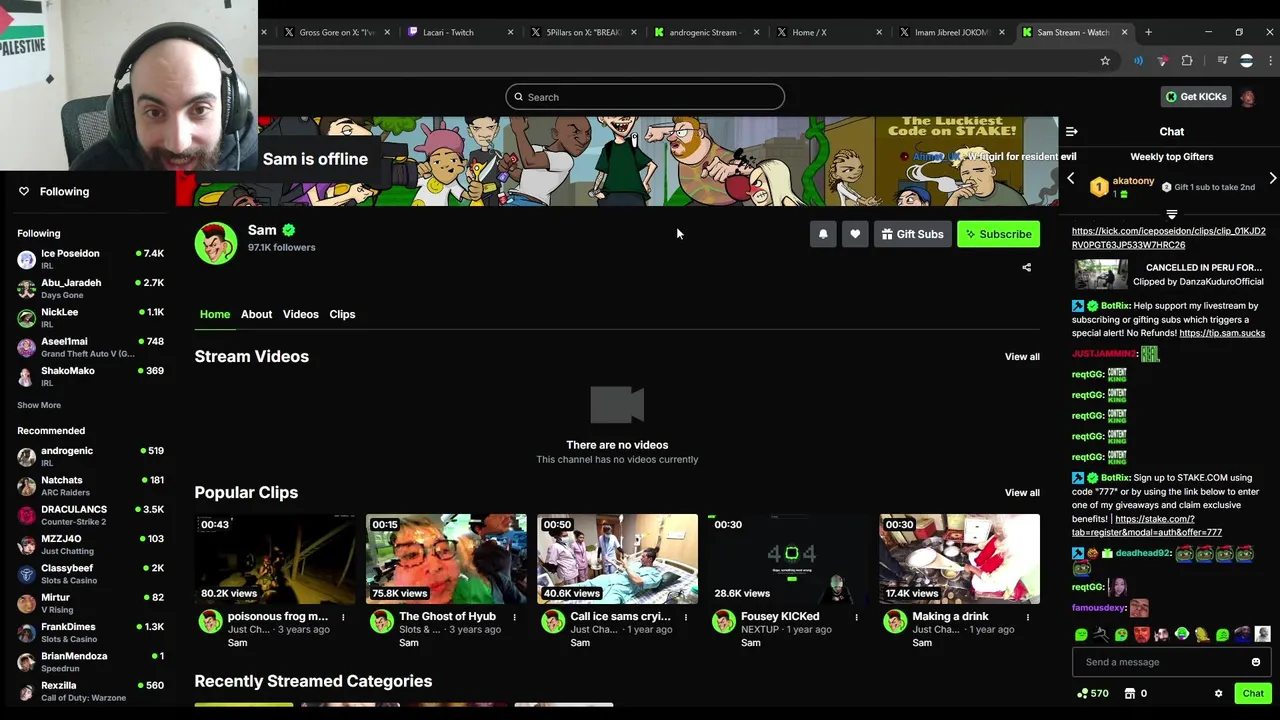
Task: Show next weekly top gifter
Action: [1272, 179]
